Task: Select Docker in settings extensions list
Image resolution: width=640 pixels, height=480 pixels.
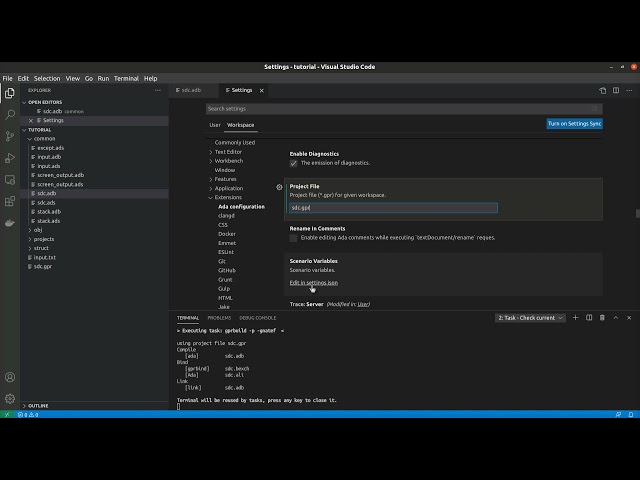Action: point(227,234)
